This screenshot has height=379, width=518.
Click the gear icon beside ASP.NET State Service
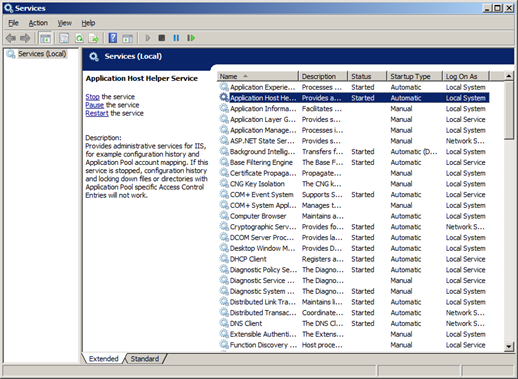(224, 141)
